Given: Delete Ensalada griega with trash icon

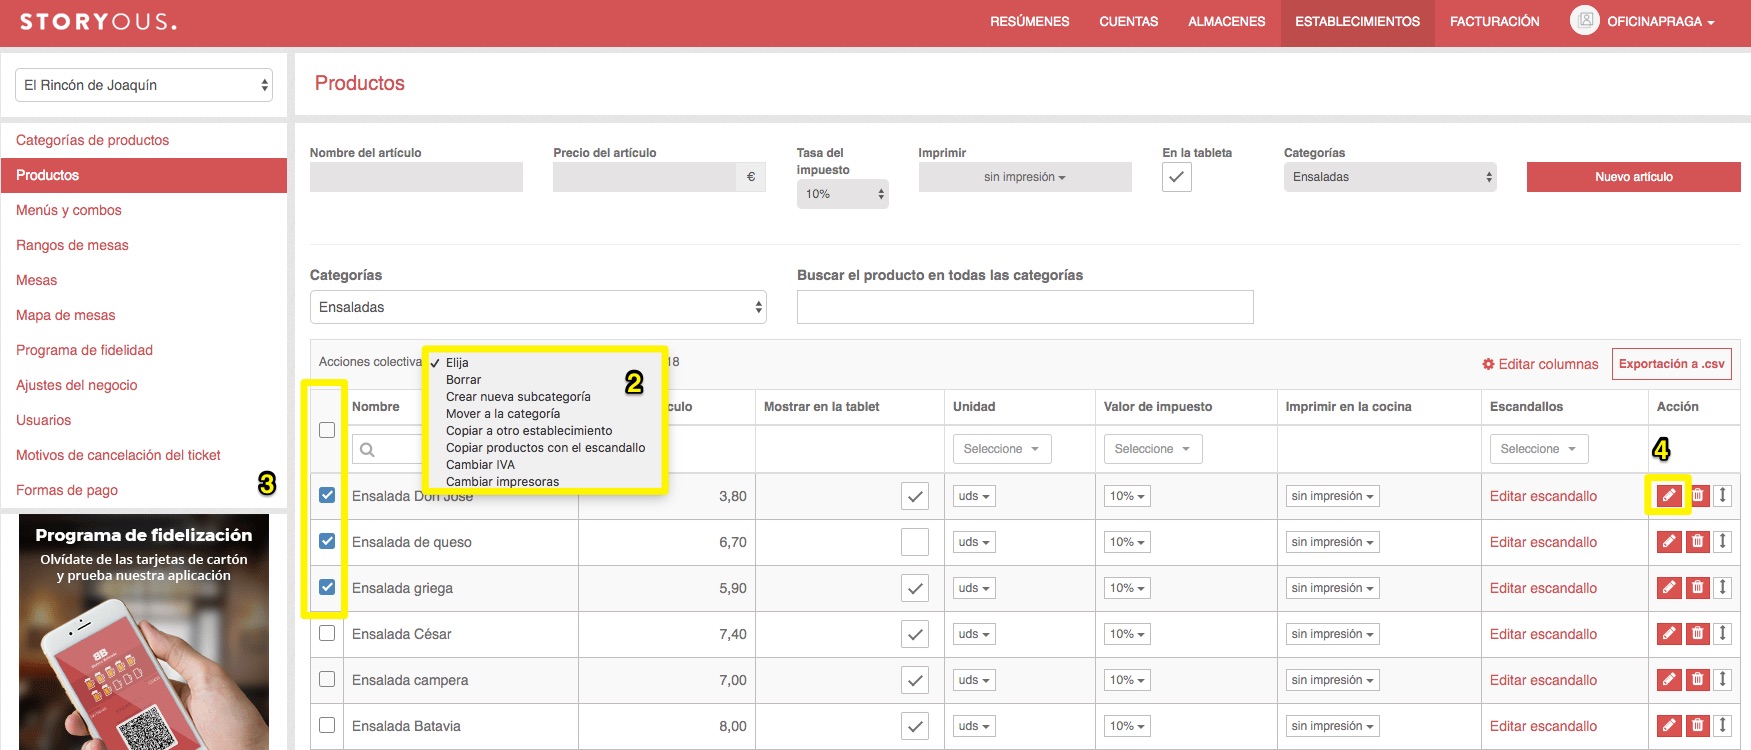Looking at the screenshot, I should 1697,587.
